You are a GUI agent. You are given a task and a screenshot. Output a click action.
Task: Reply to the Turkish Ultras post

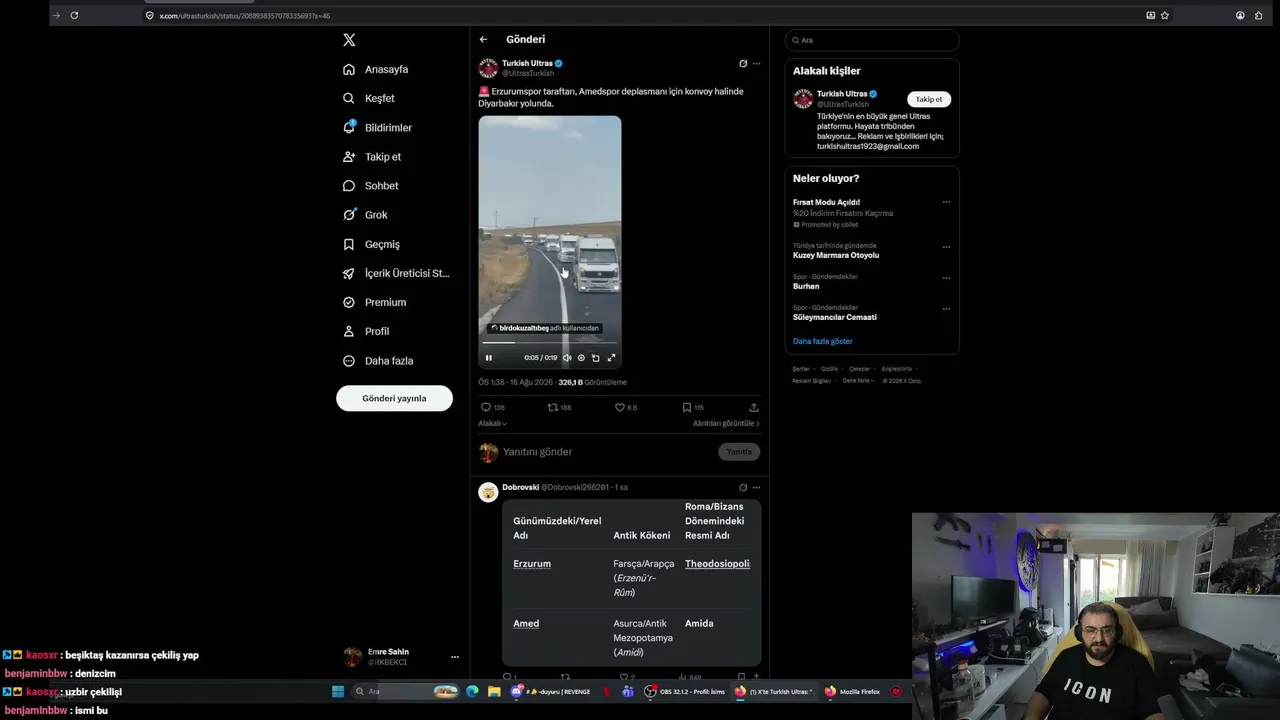click(x=492, y=408)
